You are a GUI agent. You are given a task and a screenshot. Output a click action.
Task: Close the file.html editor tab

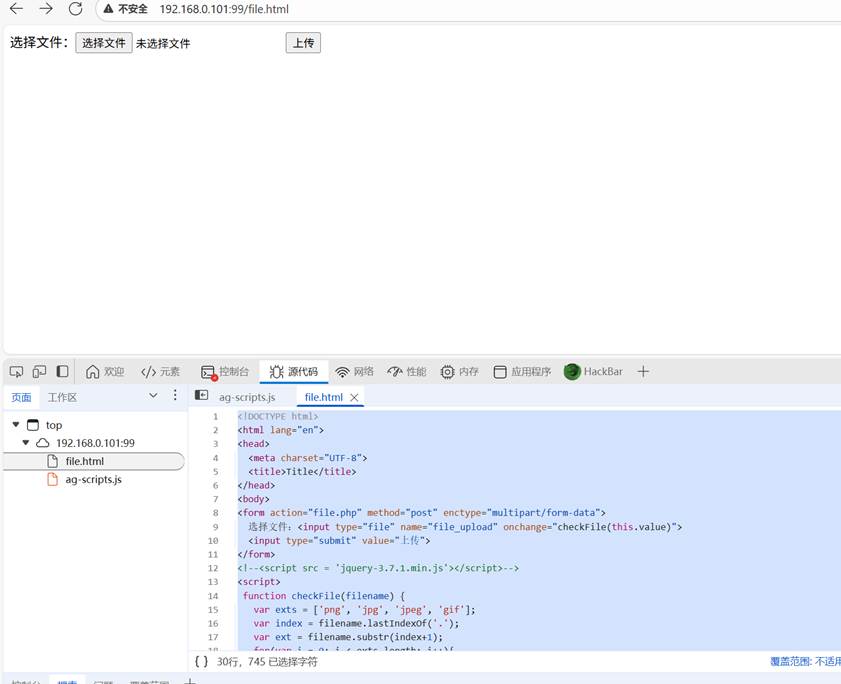coord(354,398)
